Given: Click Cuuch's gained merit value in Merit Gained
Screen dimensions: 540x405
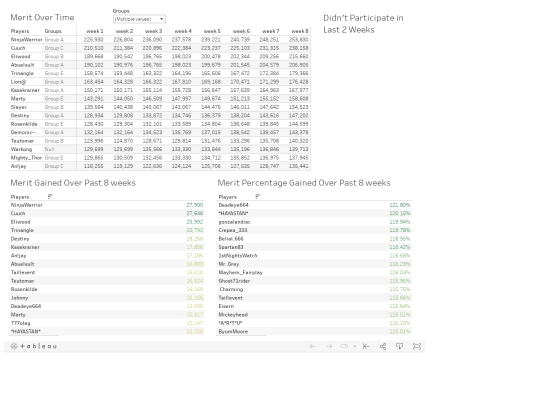Looking at the screenshot, I should tap(195, 213).
